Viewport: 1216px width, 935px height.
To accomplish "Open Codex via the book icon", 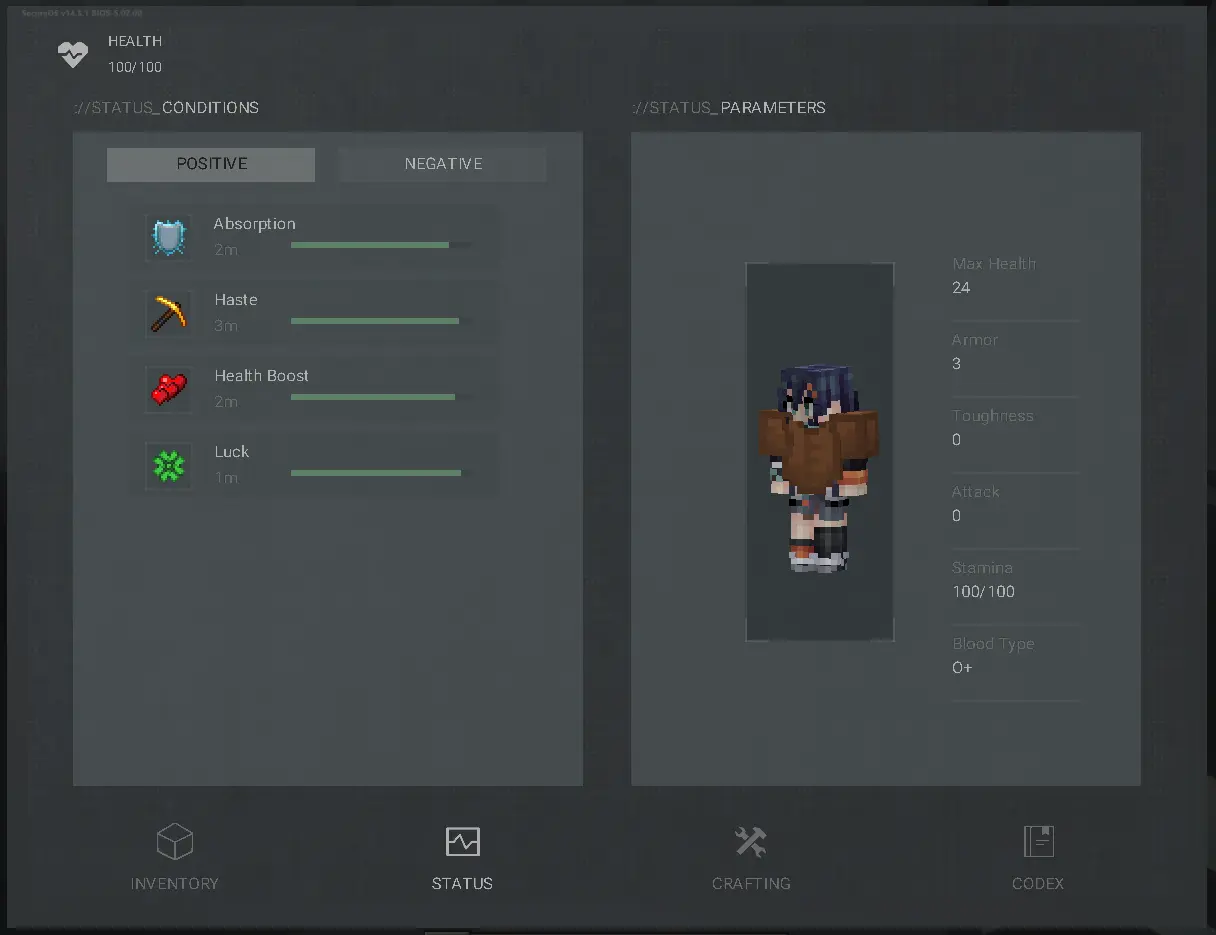I will [1039, 841].
